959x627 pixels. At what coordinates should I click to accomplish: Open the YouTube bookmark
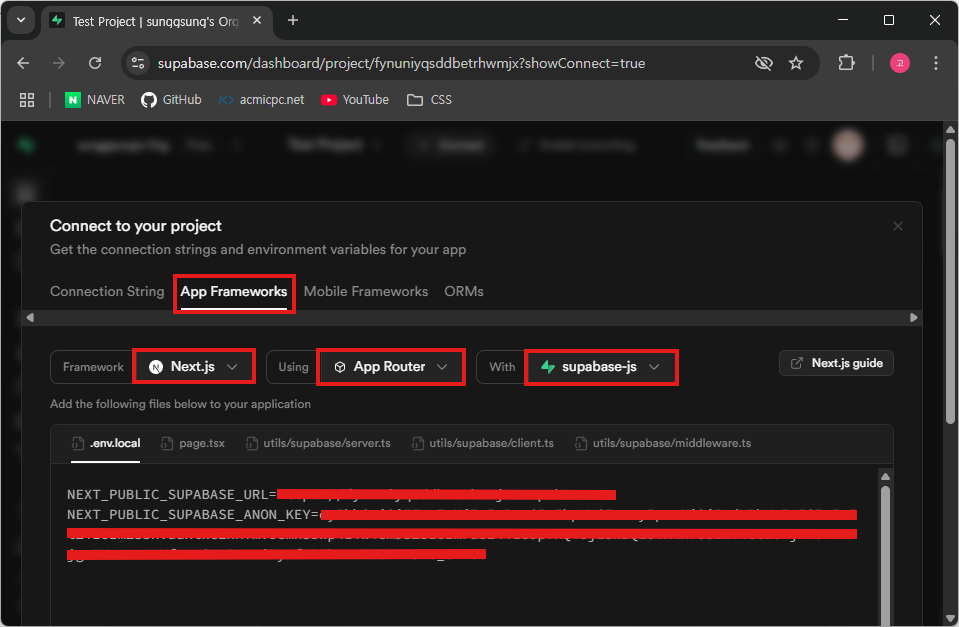[355, 100]
